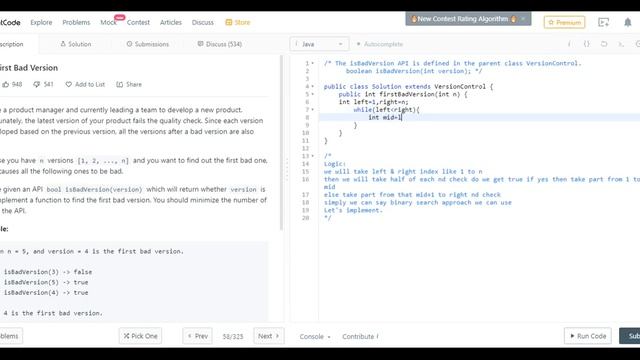Collapse code fold arrow at line 1

(313, 63)
